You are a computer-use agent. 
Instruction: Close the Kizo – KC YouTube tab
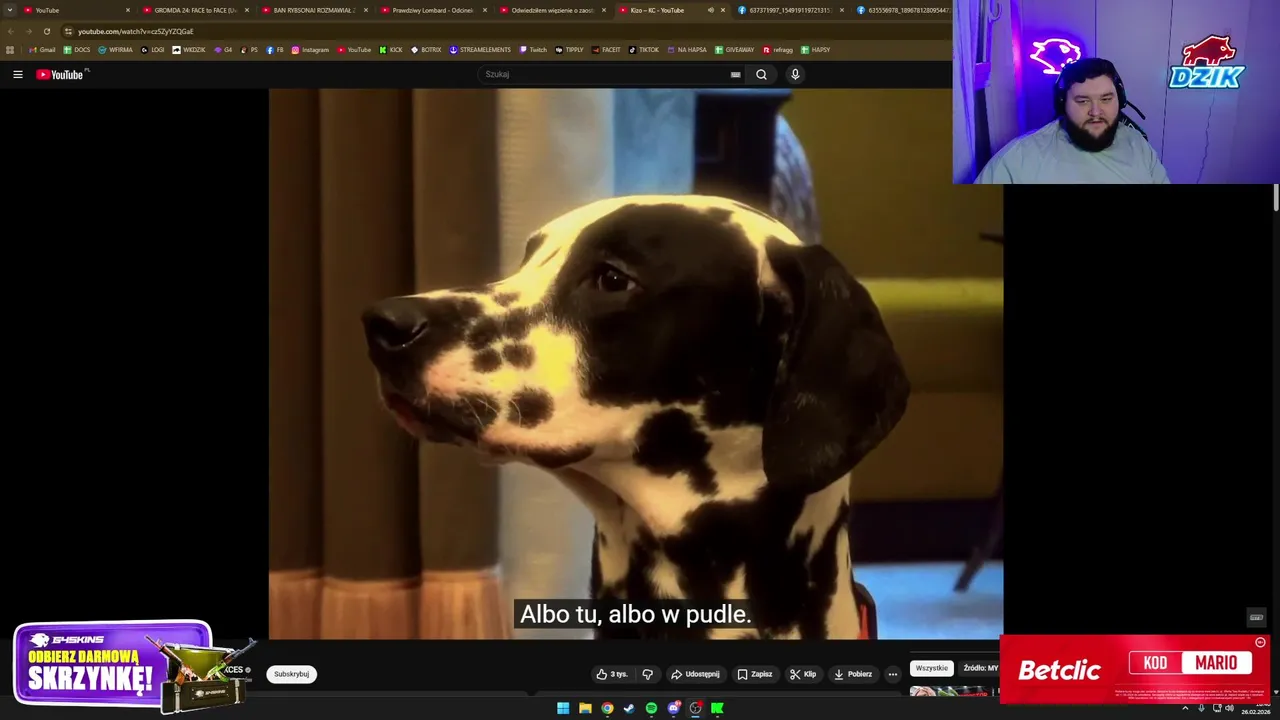point(723,10)
